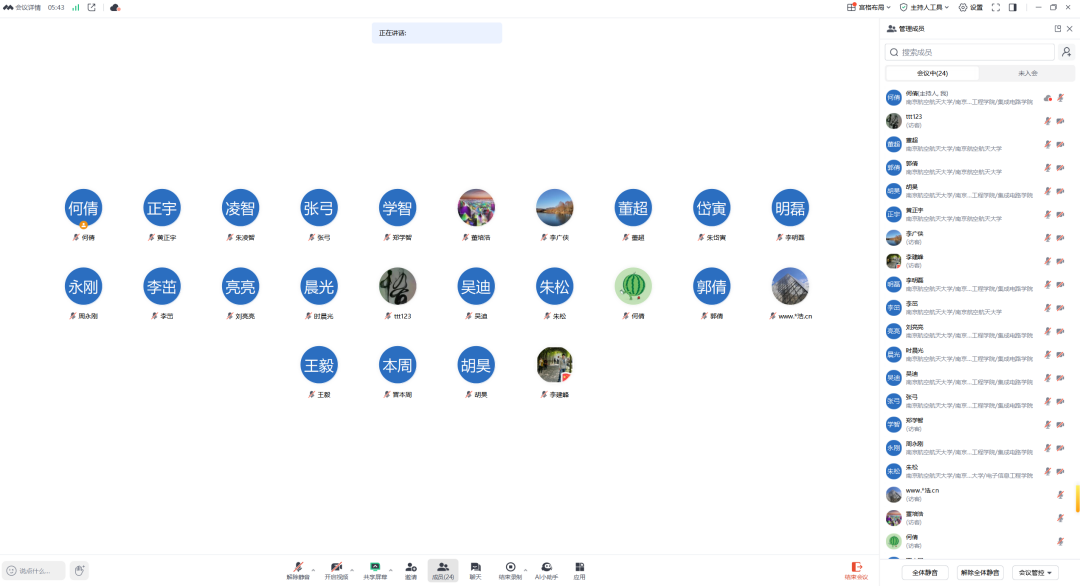Screen dimensions: 1080x586
Task: Select the 会议中(24) tab
Action: click(932, 73)
